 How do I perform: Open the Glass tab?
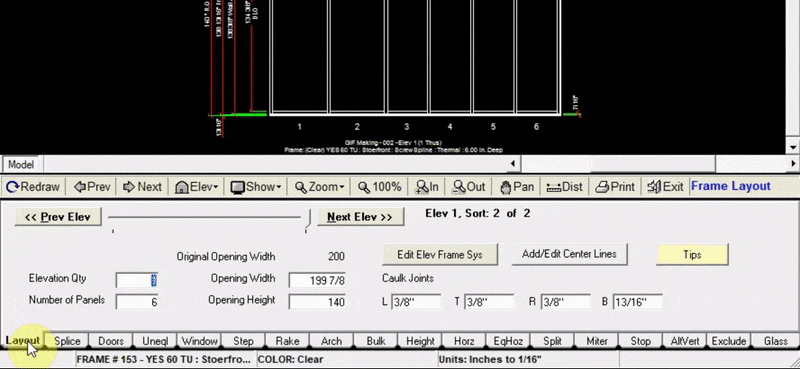pos(776,341)
